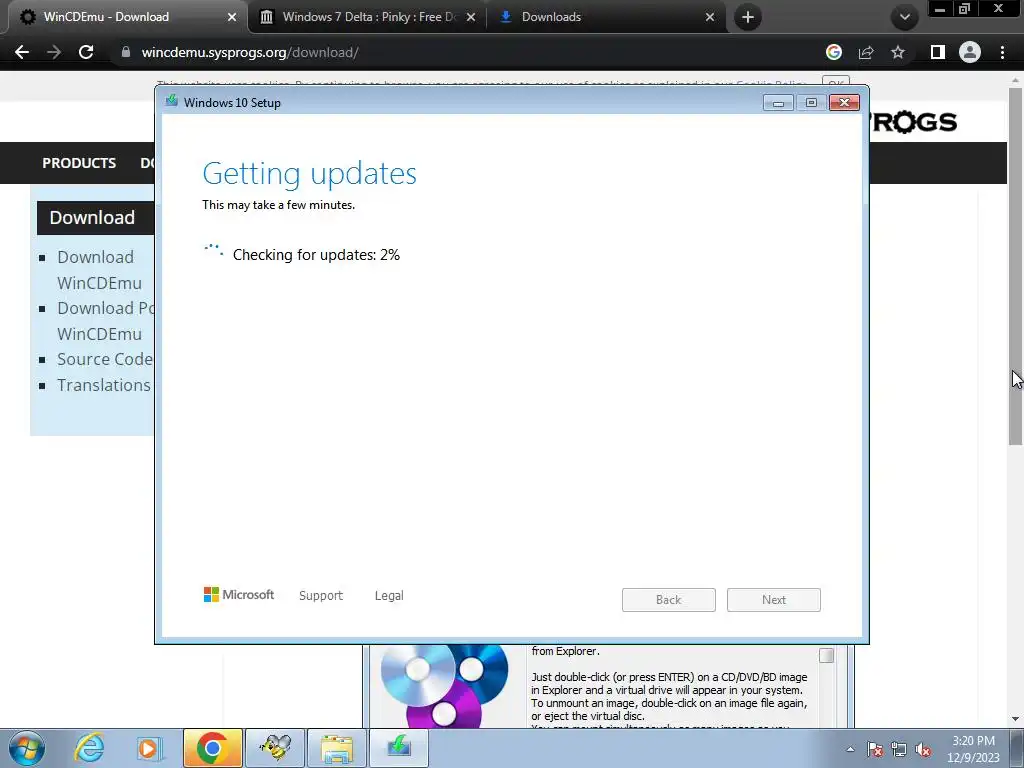Screen dimensions: 1024x768
Task: Launch Internet Explorer from taskbar
Action: (x=89, y=748)
